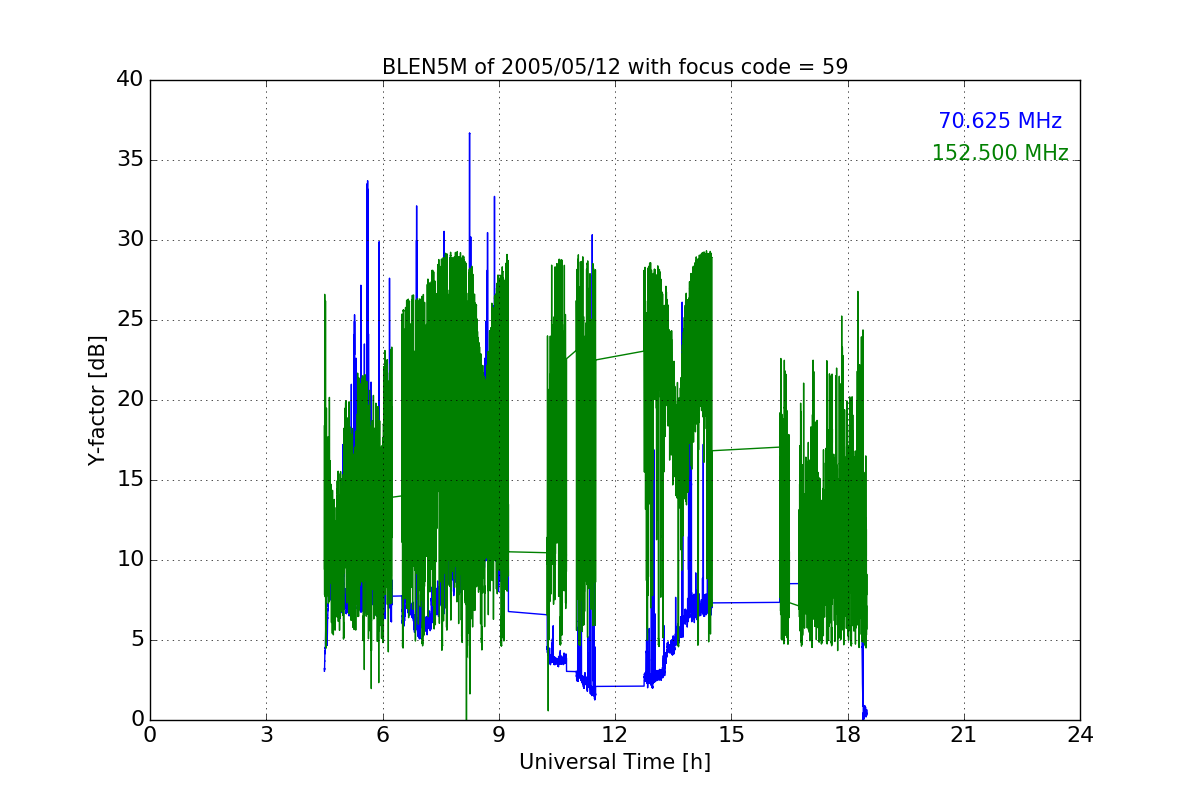Click the x-axis tick label 21
1200x800 pixels.
click(964, 735)
